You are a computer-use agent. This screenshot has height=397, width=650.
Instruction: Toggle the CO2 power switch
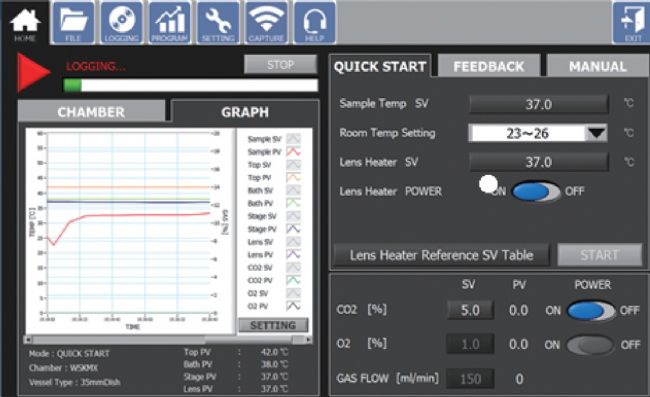(x=590, y=311)
